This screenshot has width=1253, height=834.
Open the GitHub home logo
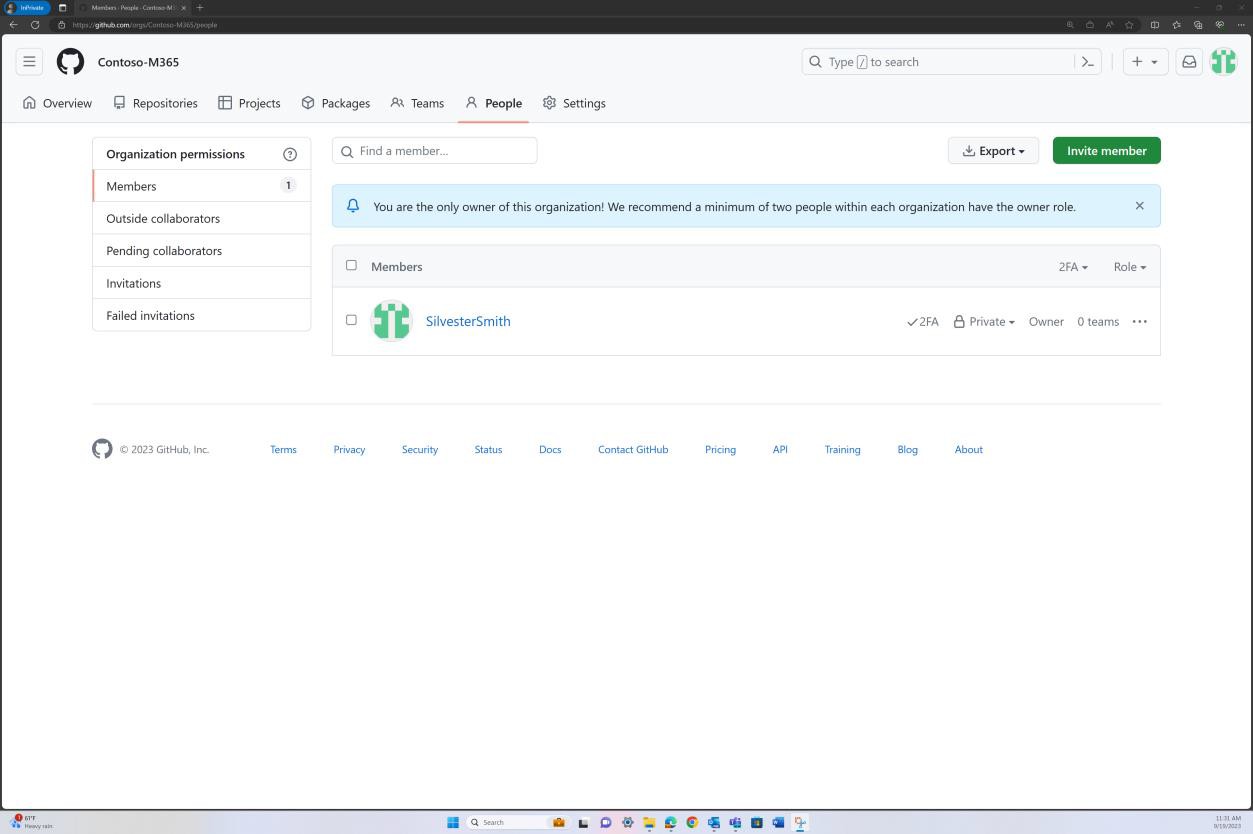70,61
